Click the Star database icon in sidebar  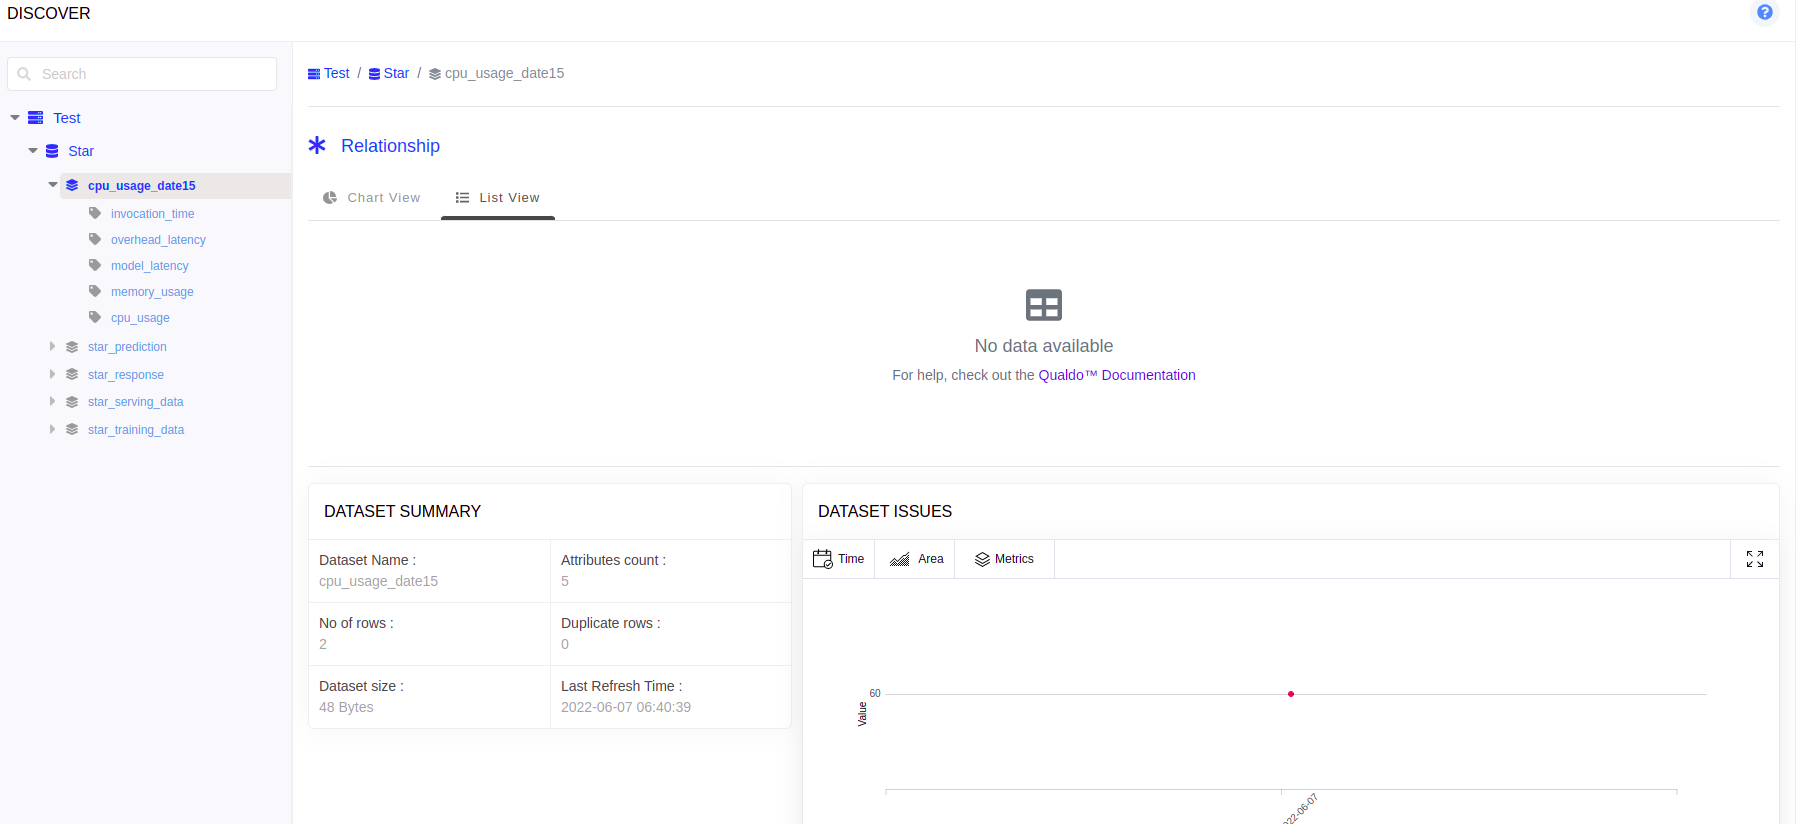[x=52, y=151]
